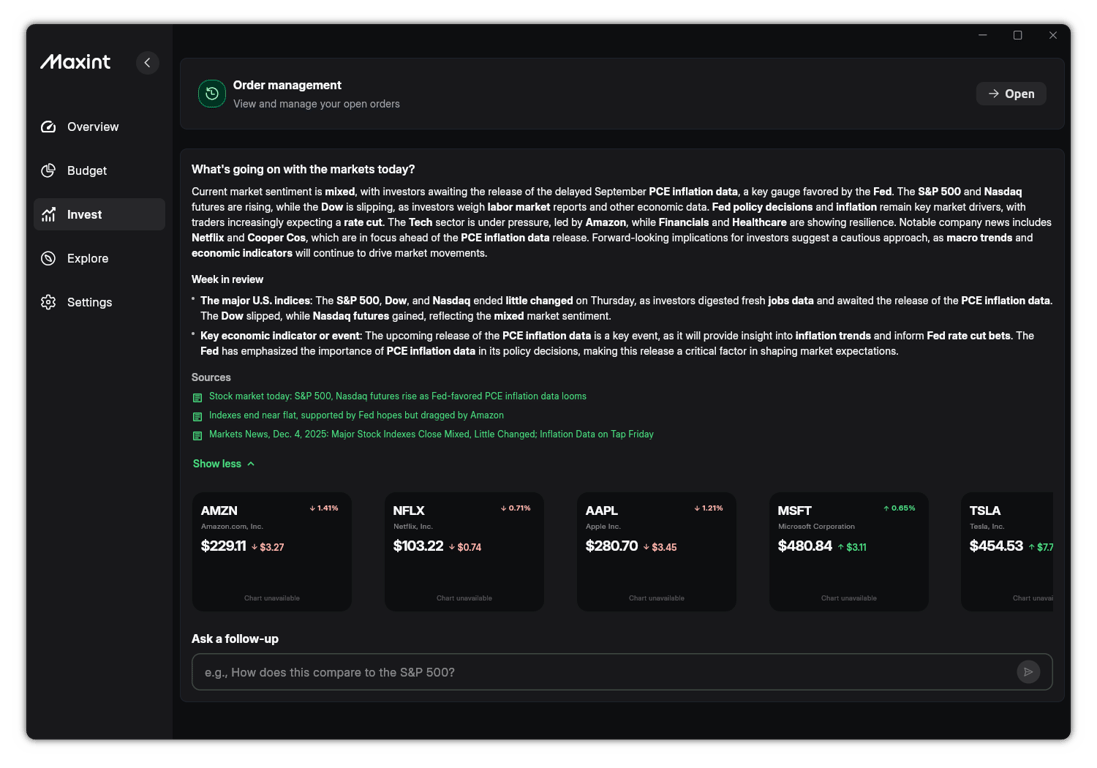
Task: Open the Stock market today source link
Action: [x=397, y=396]
